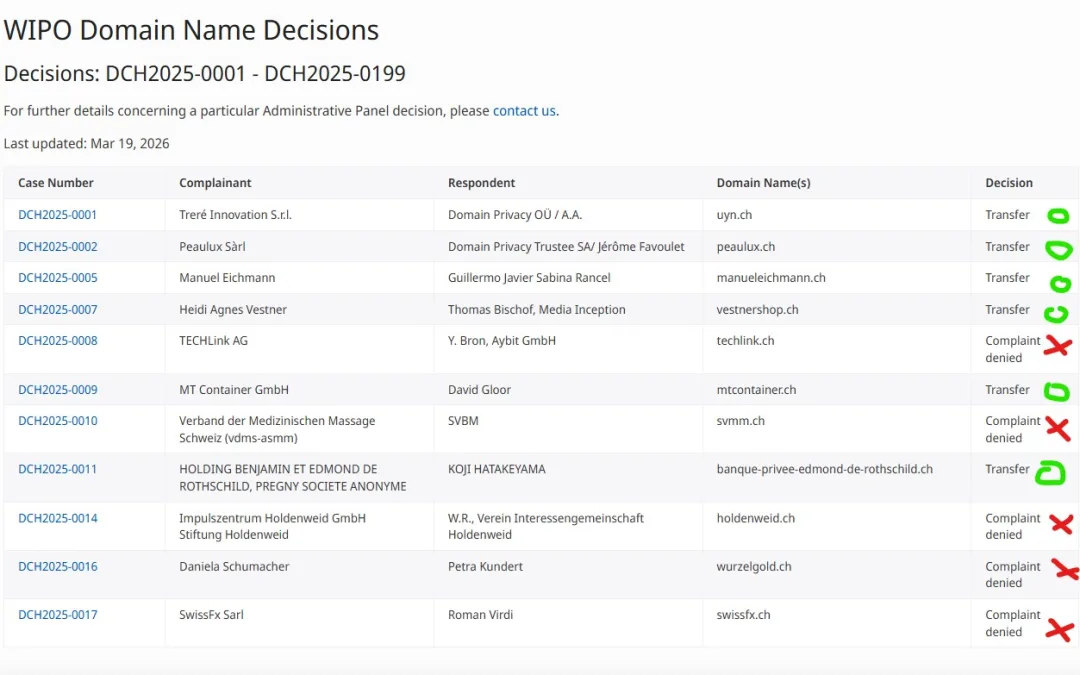Image resolution: width=1080 pixels, height=675 pixels.
Task: Click the 'Complainant' column header
Action: coord(215,183)
